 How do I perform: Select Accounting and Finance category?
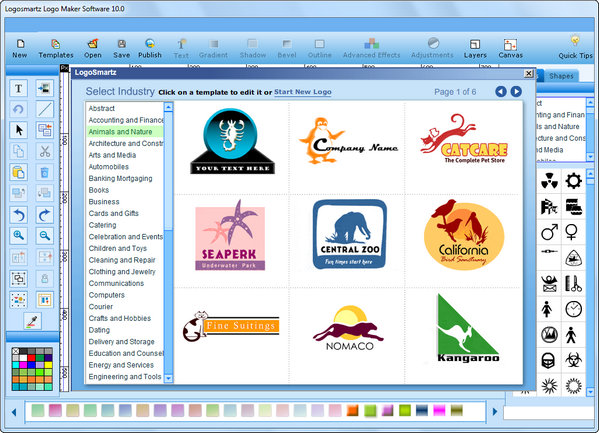(125, 120)
